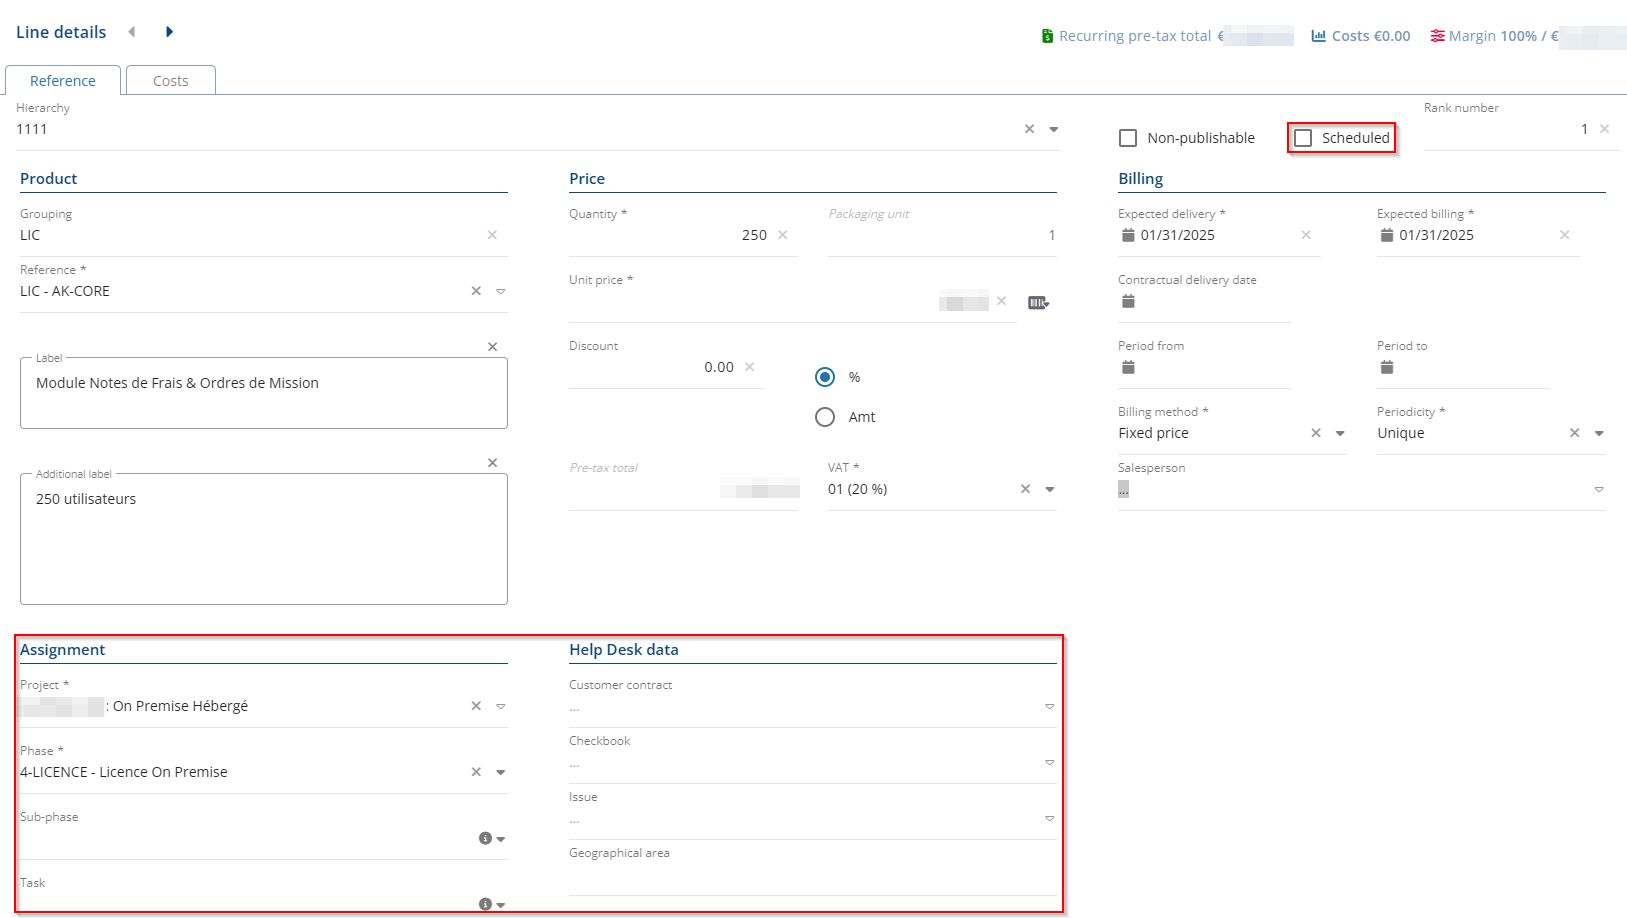Open the Period from calendar picker
Screen dimensions: 1627x918
point(1128,367)
